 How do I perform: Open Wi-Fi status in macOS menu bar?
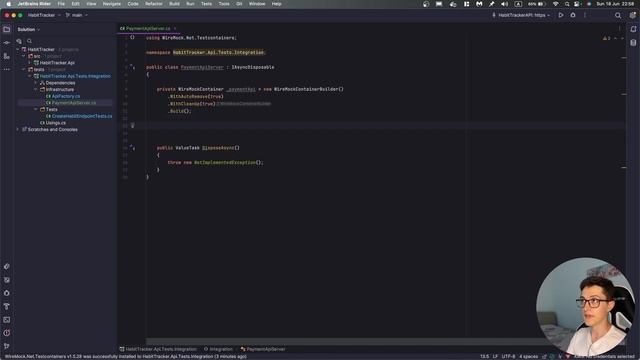tap(556, 4)
